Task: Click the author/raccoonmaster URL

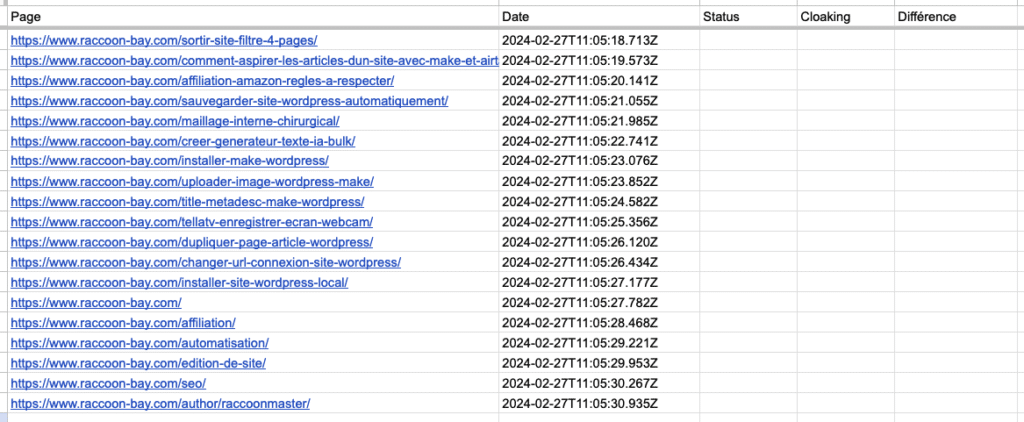Action: 160,404
